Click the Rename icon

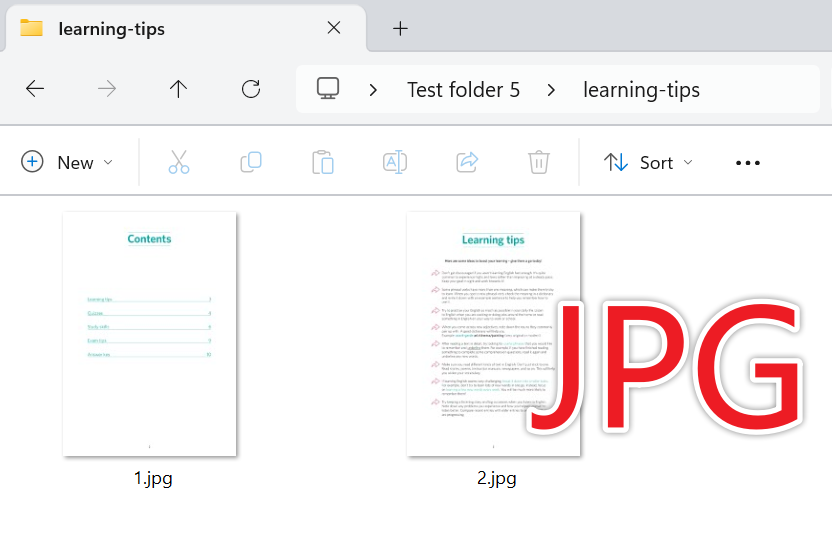pyautogui.click(x=395, y=162)
